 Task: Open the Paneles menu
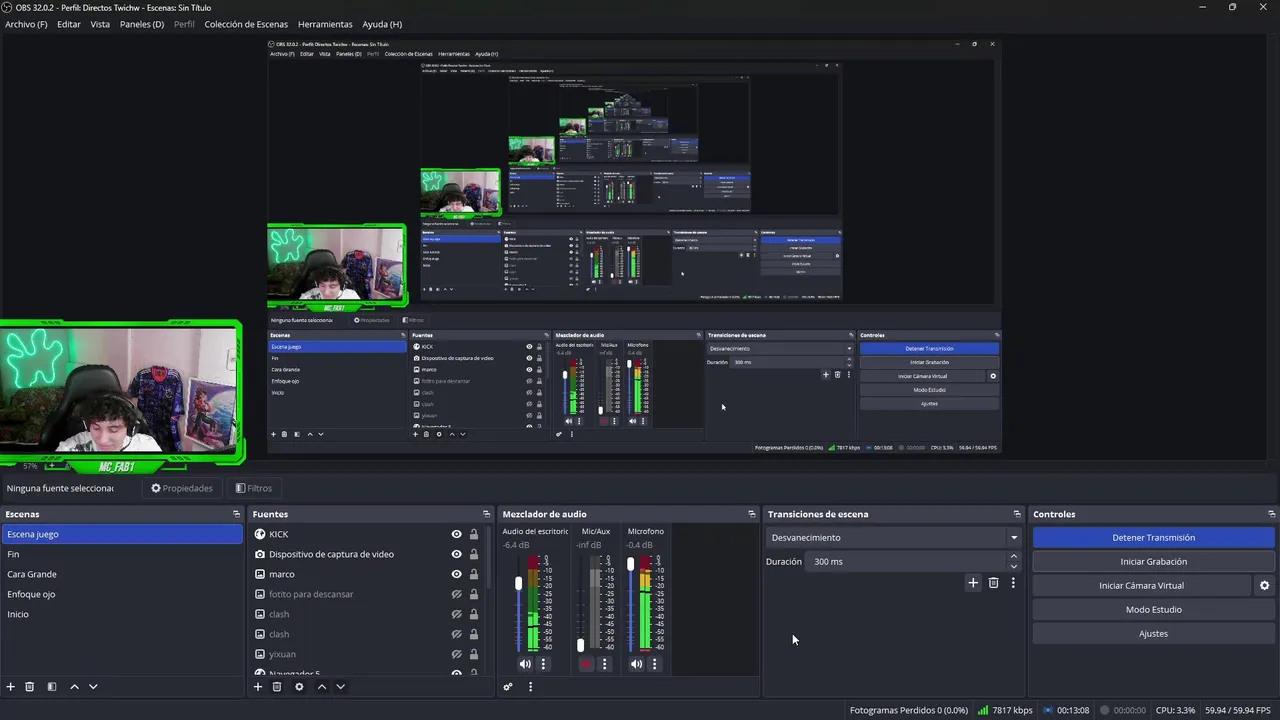pos(142,24)
